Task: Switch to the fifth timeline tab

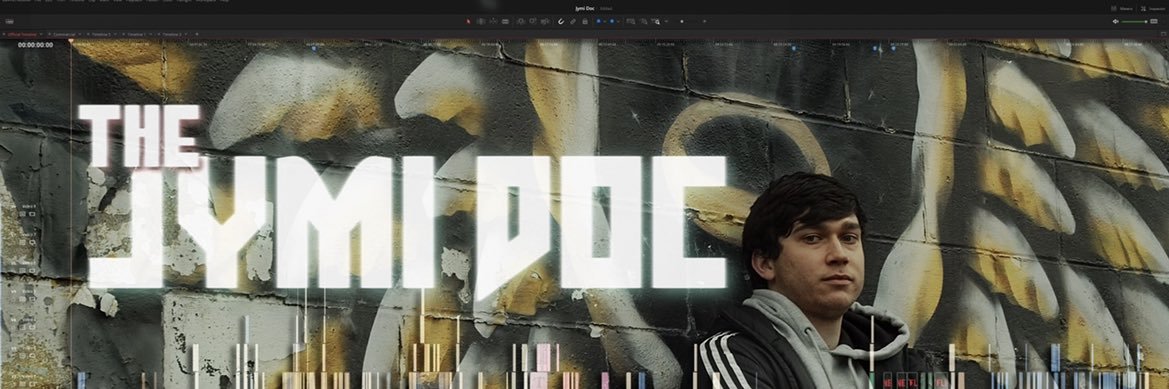Action: click(172, 34)
